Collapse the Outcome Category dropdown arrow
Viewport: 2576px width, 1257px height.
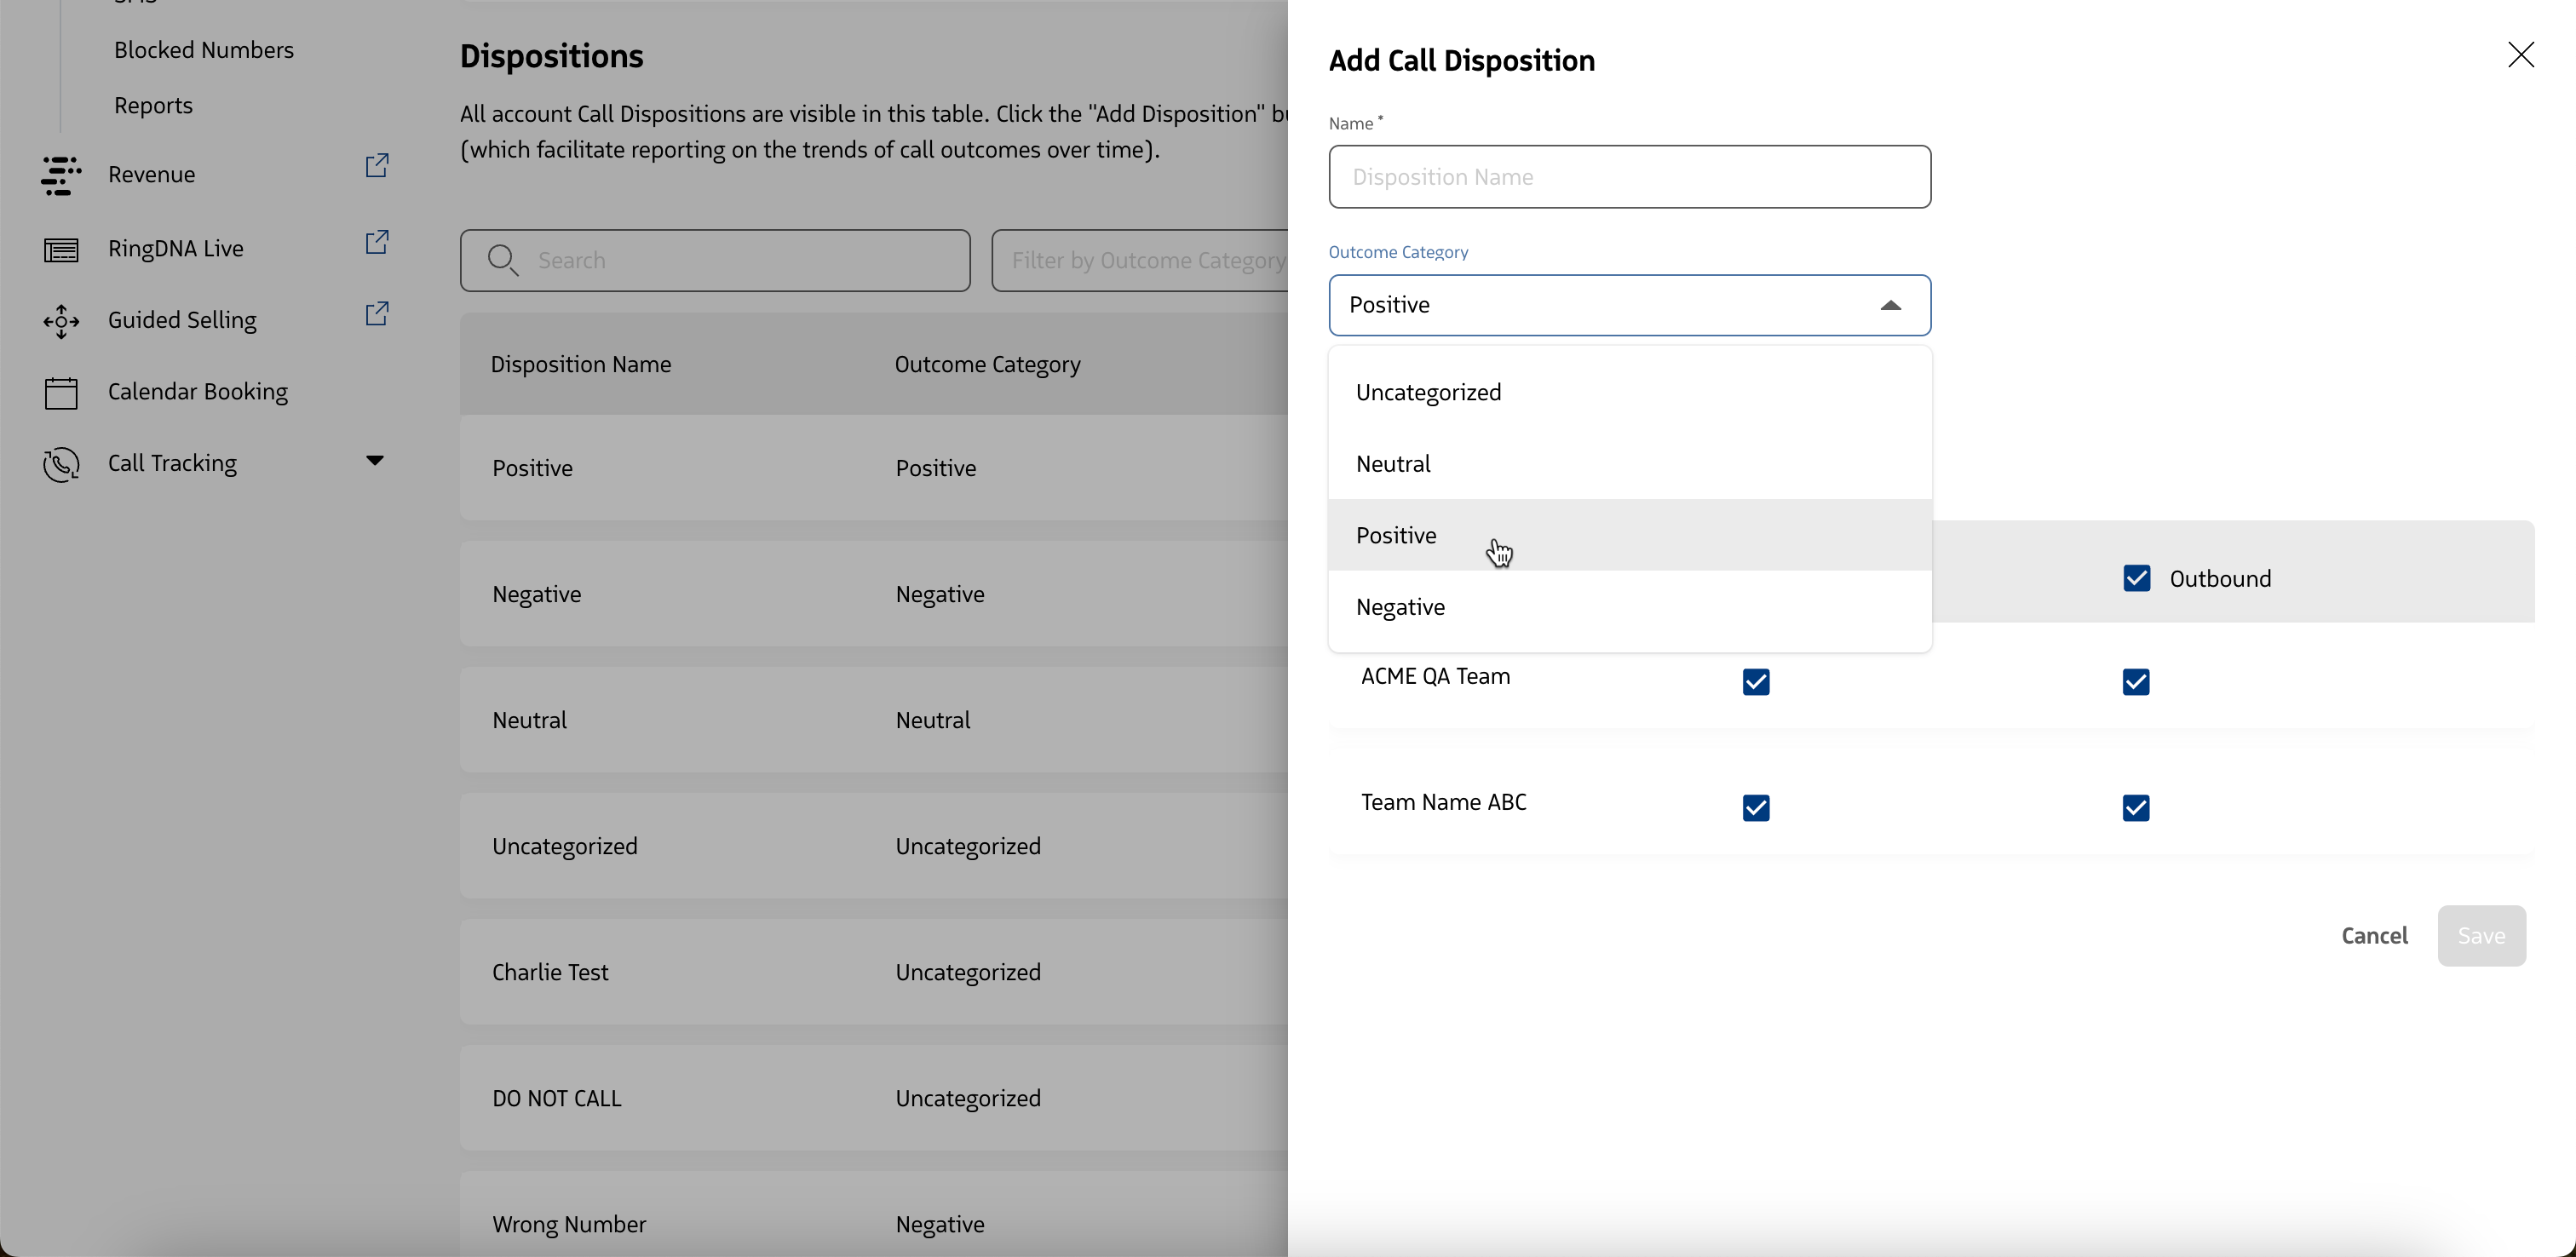(x=1890, y=306)
